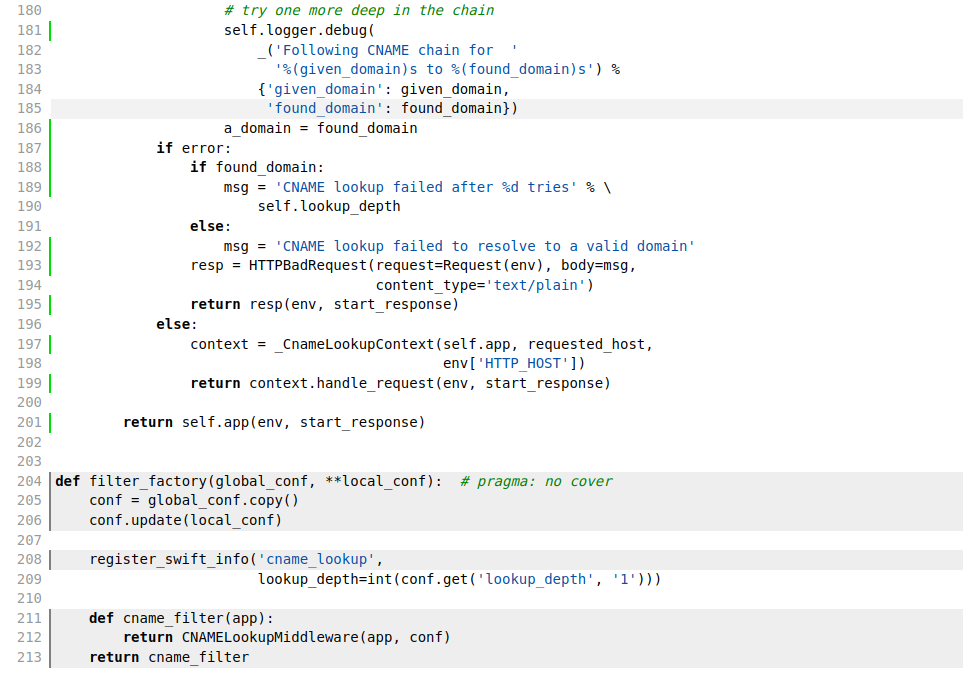Viewport: 963px width, 691px height.
Task: Click the 'lookup_depth' string on line 209
Action: [536, 580]
